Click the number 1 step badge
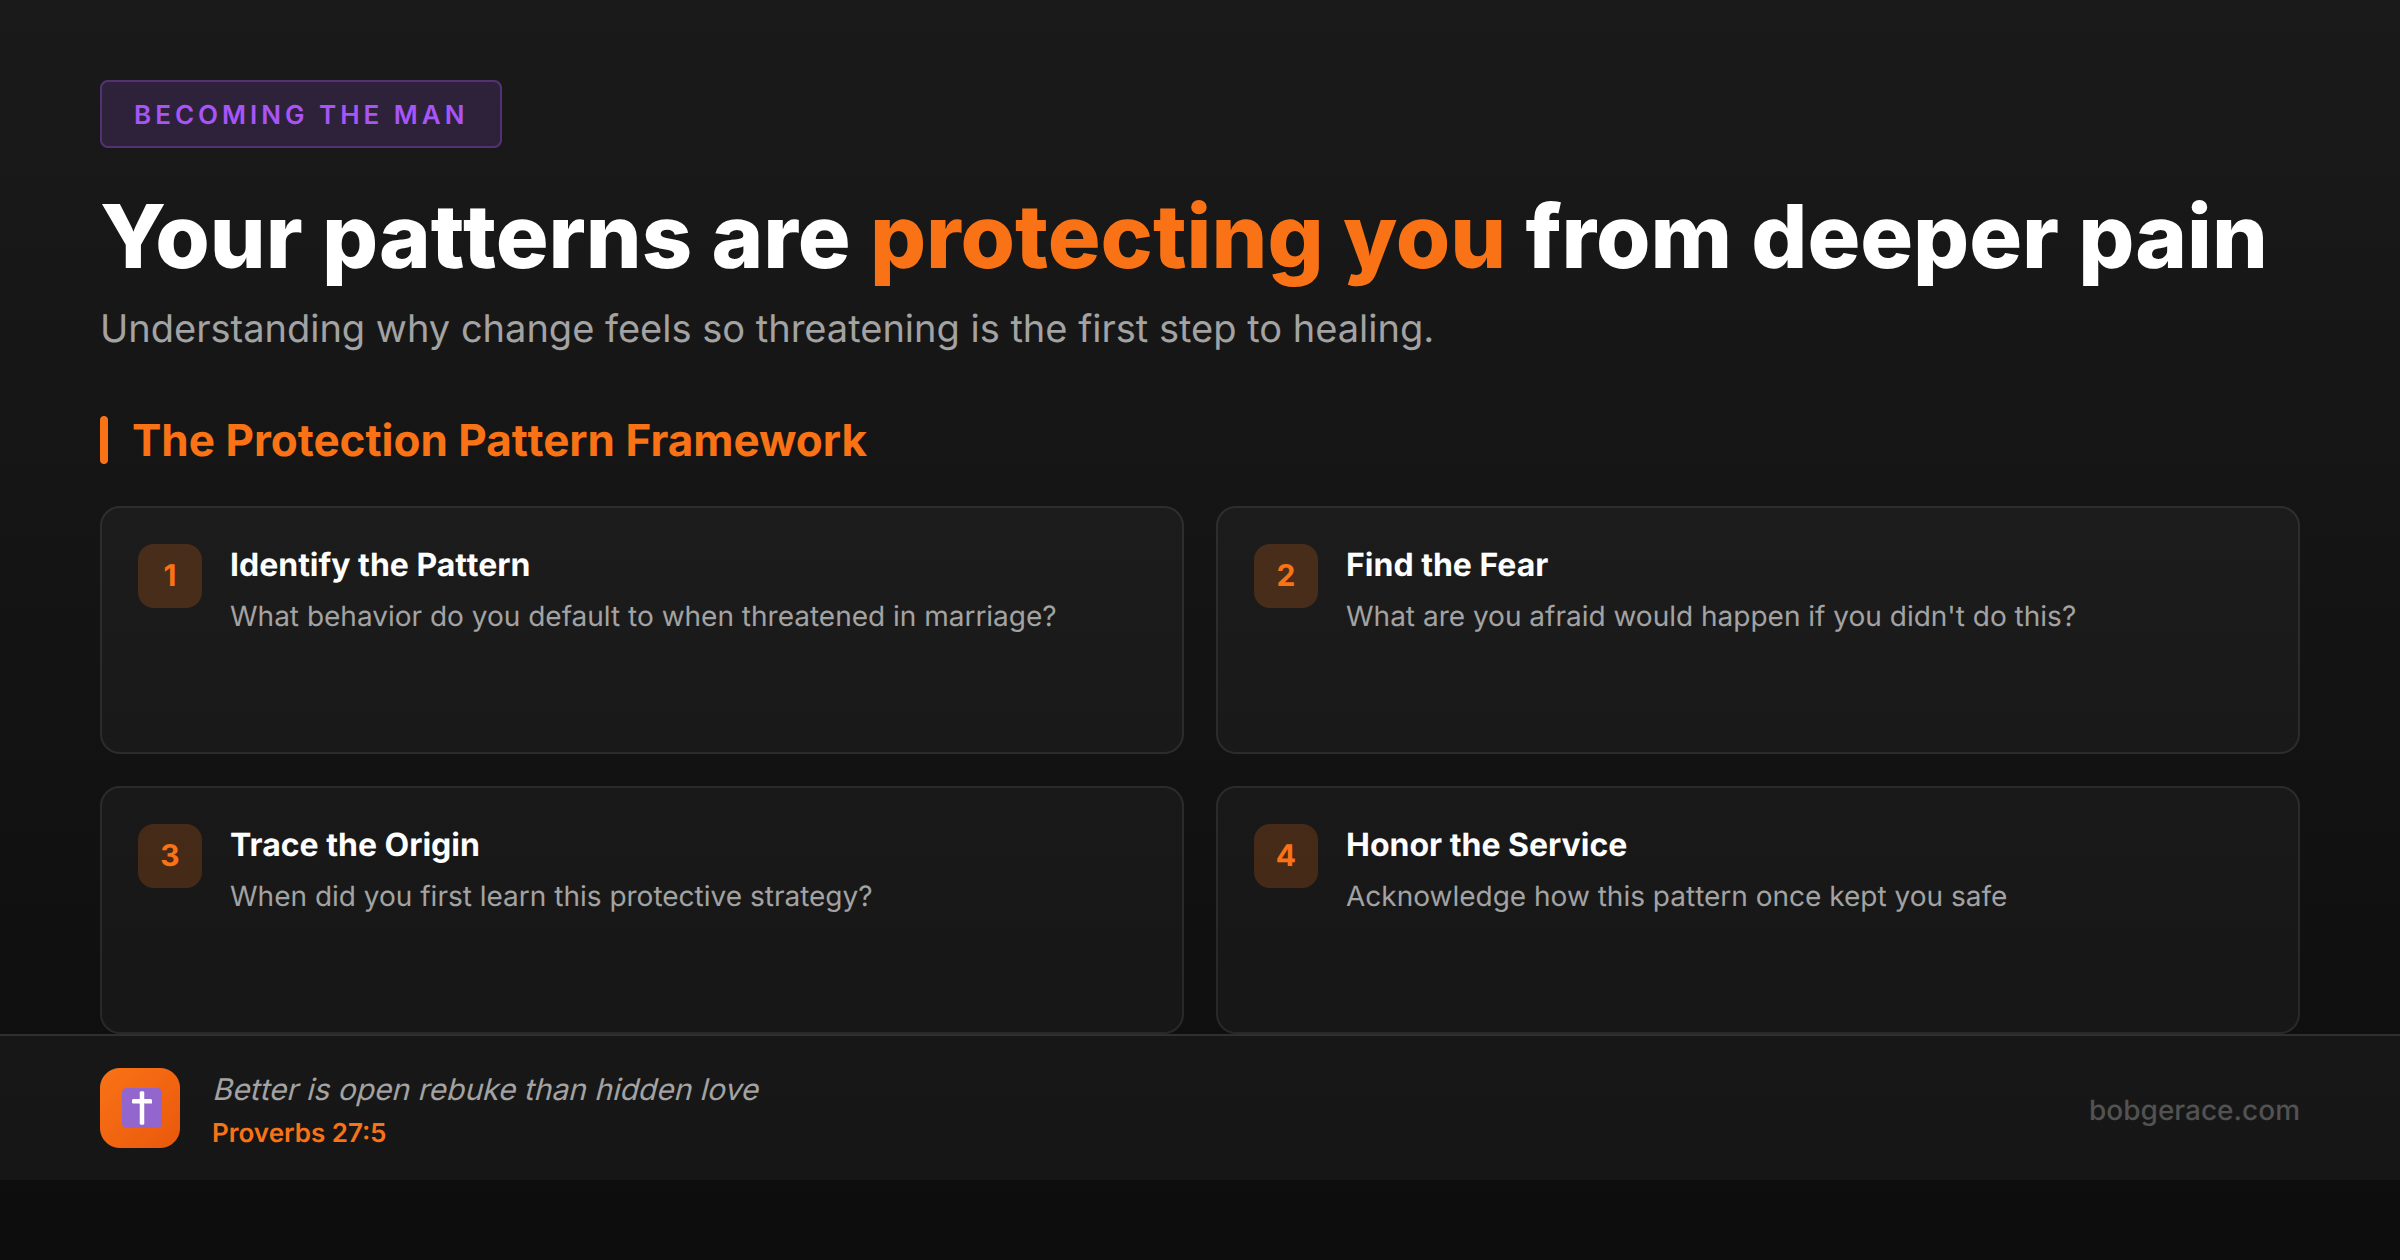This screenshot has height=1260, width=2400. pos(170,576)
